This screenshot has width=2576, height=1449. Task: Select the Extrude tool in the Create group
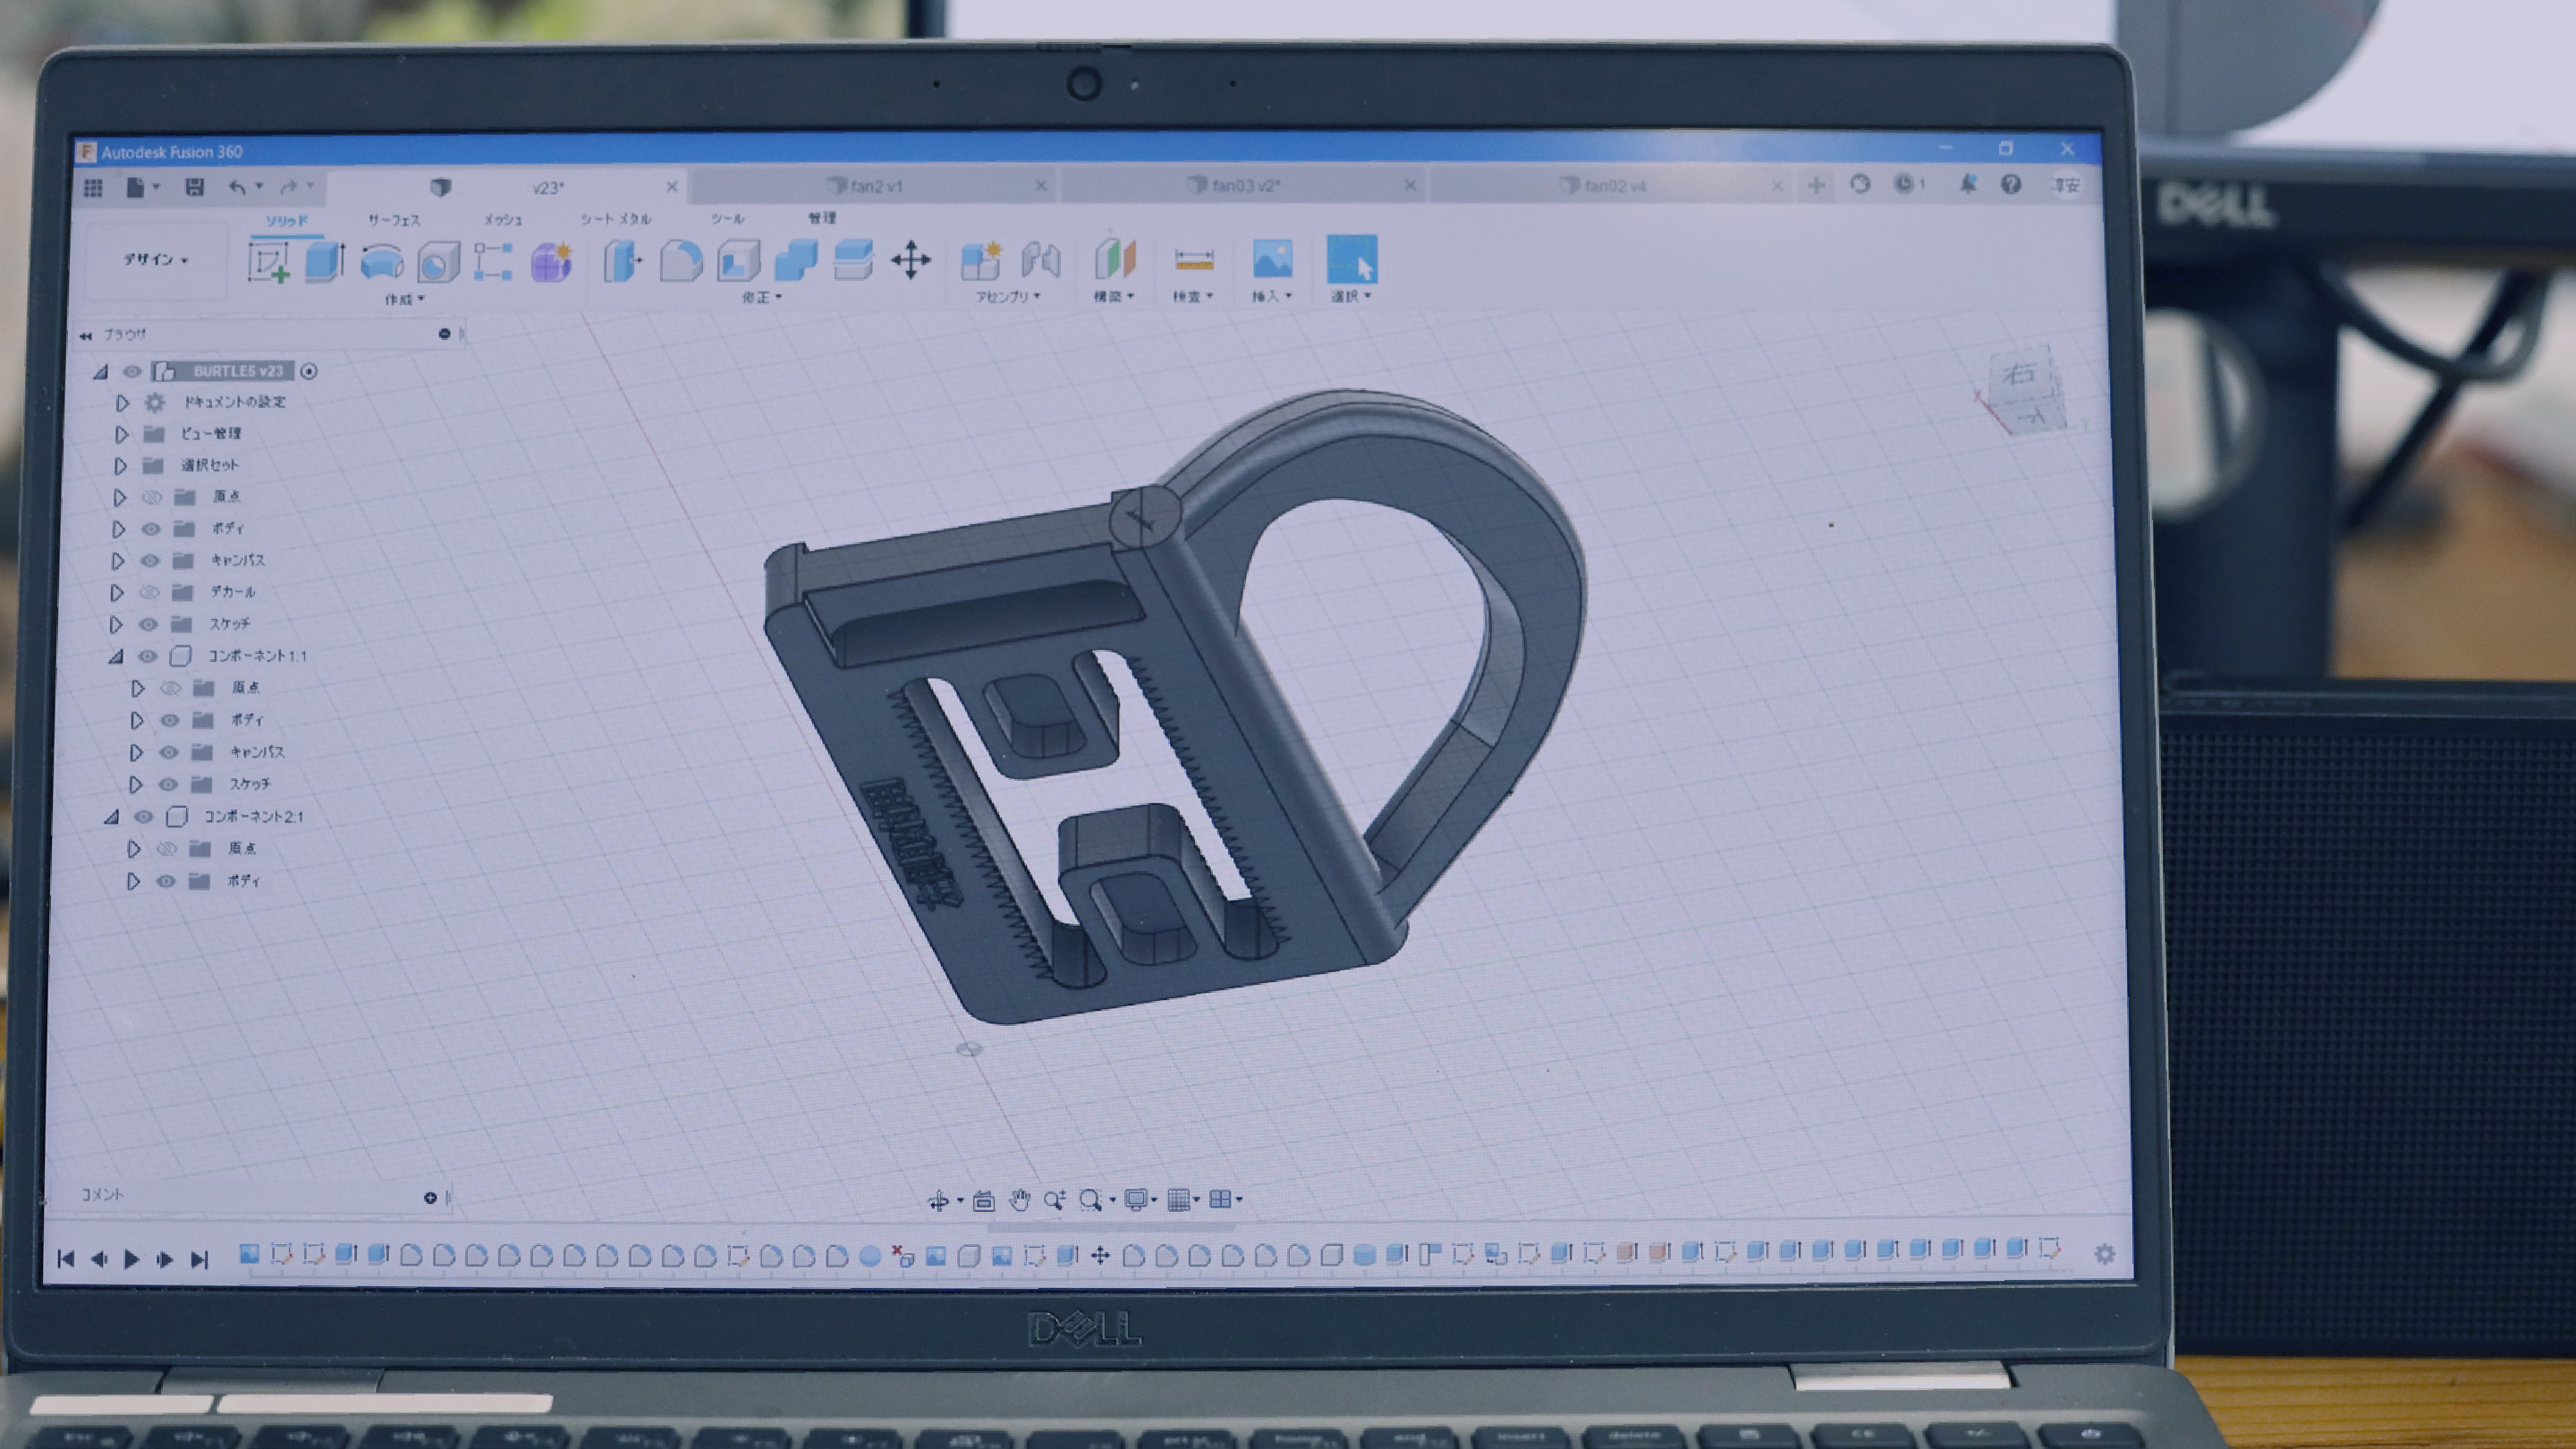(x=324, y=262)
